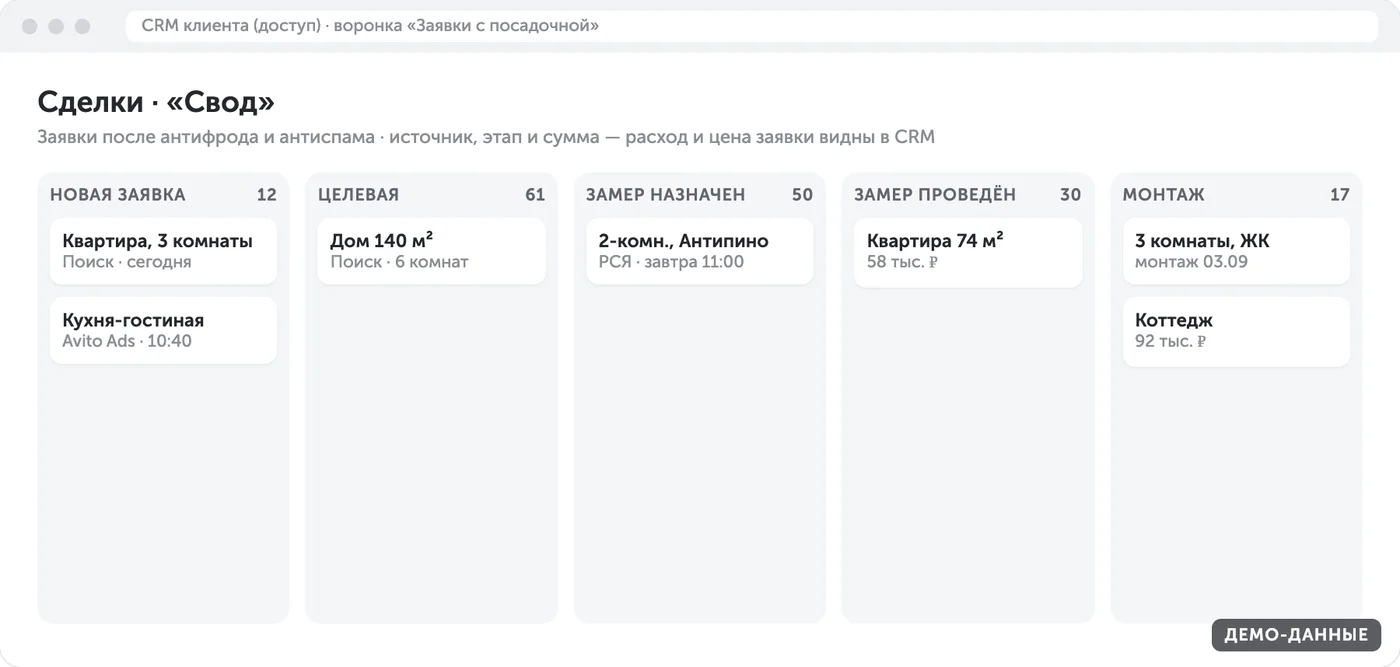Viewport: 1400px width, 667px height.
Task: Open the 'Коттедж' deal card
Action: pos(1236,330)
